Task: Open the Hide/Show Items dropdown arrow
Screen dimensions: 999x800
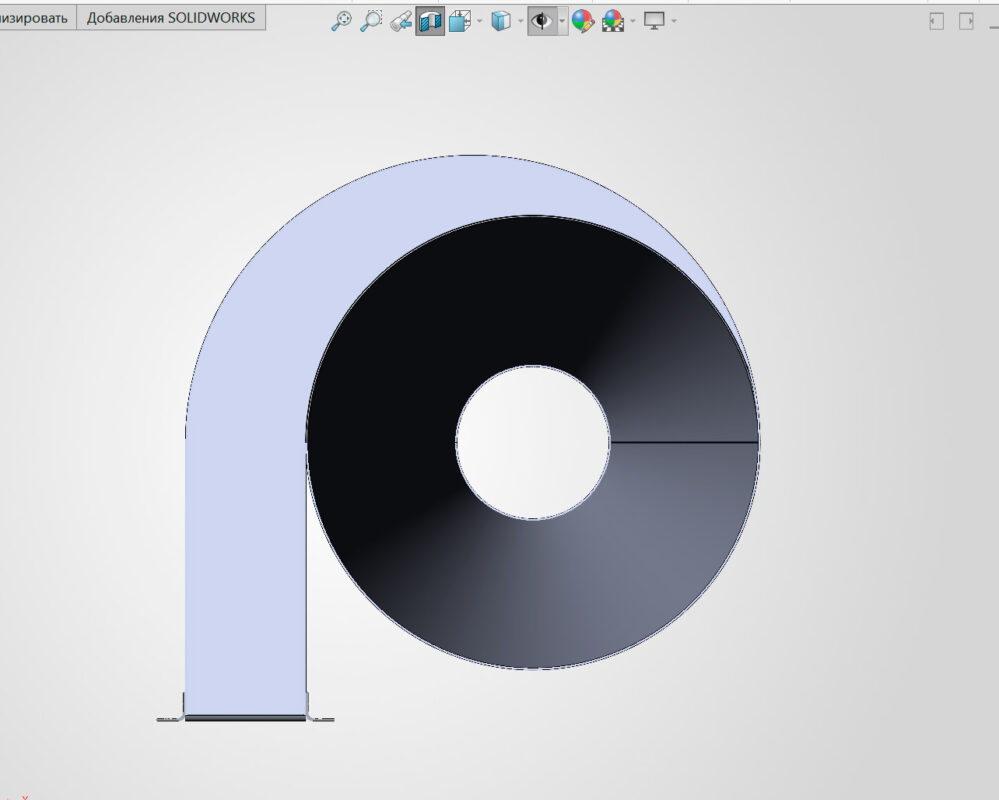Action: (x=562, y=21)
